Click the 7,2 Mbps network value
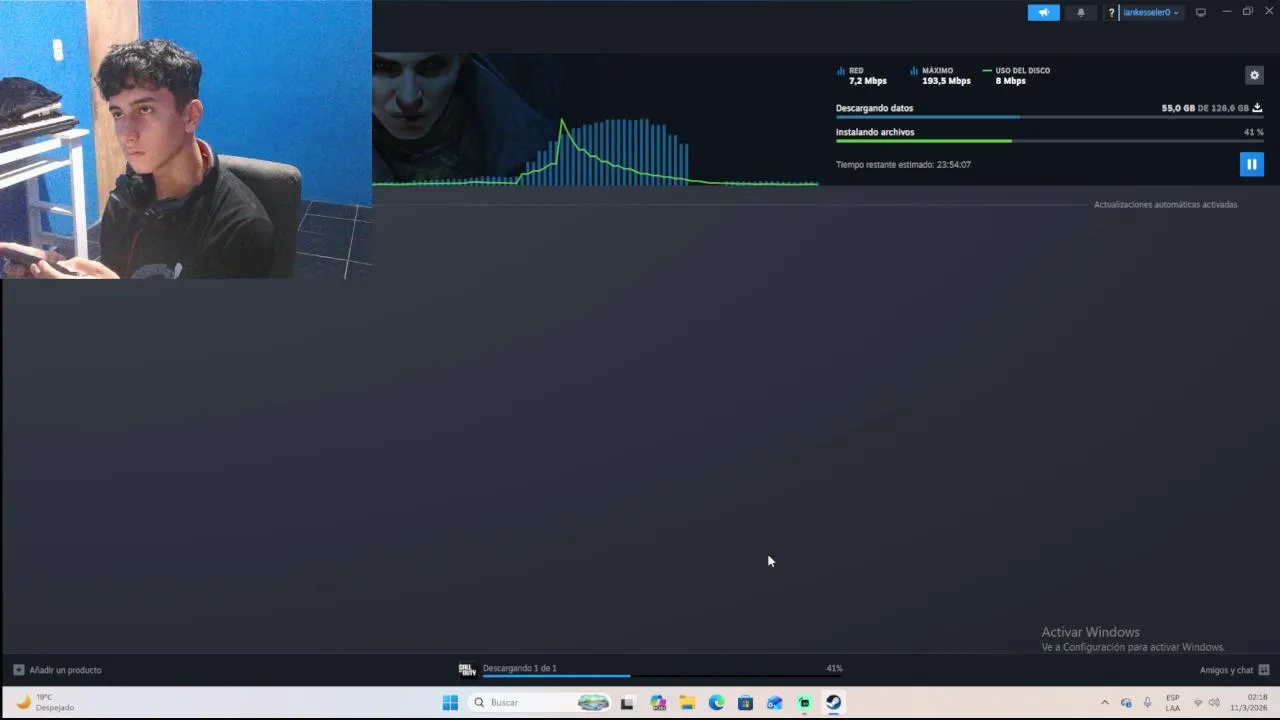This screenshot has height=720, width=1280. point(867,81)
